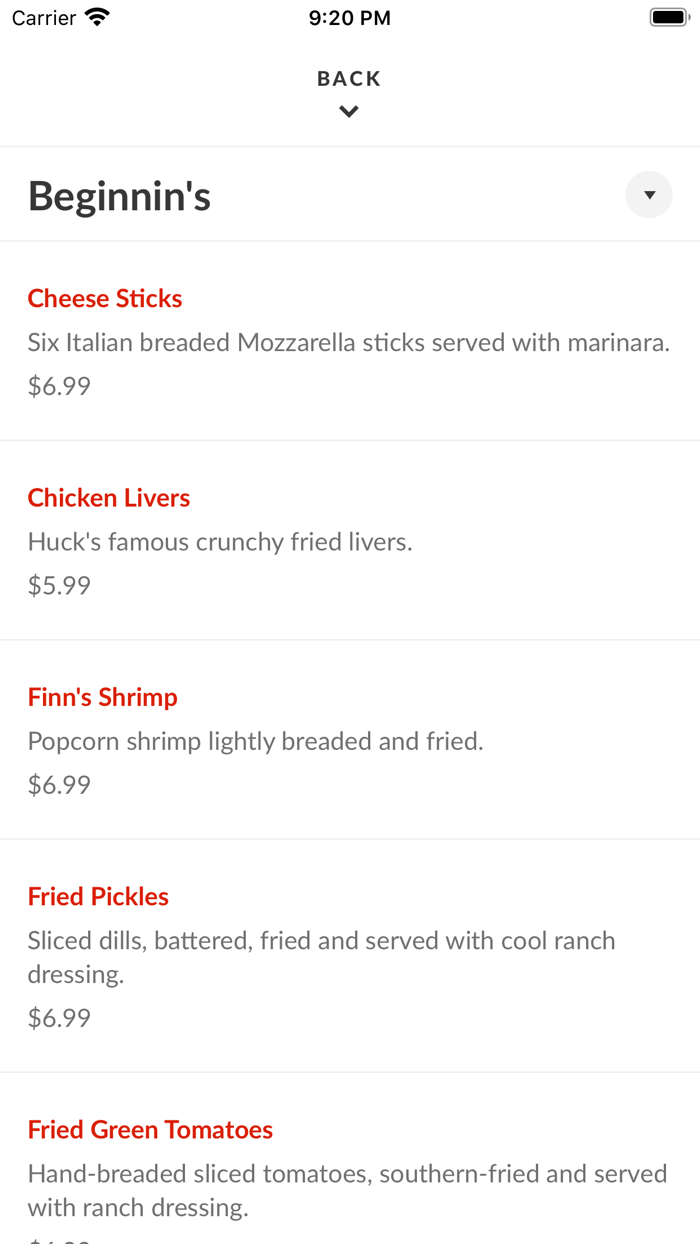
Task: Open the Cheese Sticks item
Action: coord(104,298)
